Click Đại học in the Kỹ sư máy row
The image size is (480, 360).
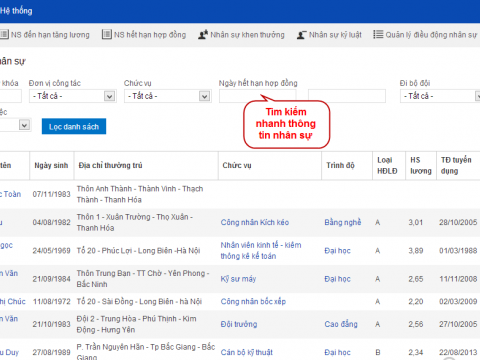[x=337, y=279]
